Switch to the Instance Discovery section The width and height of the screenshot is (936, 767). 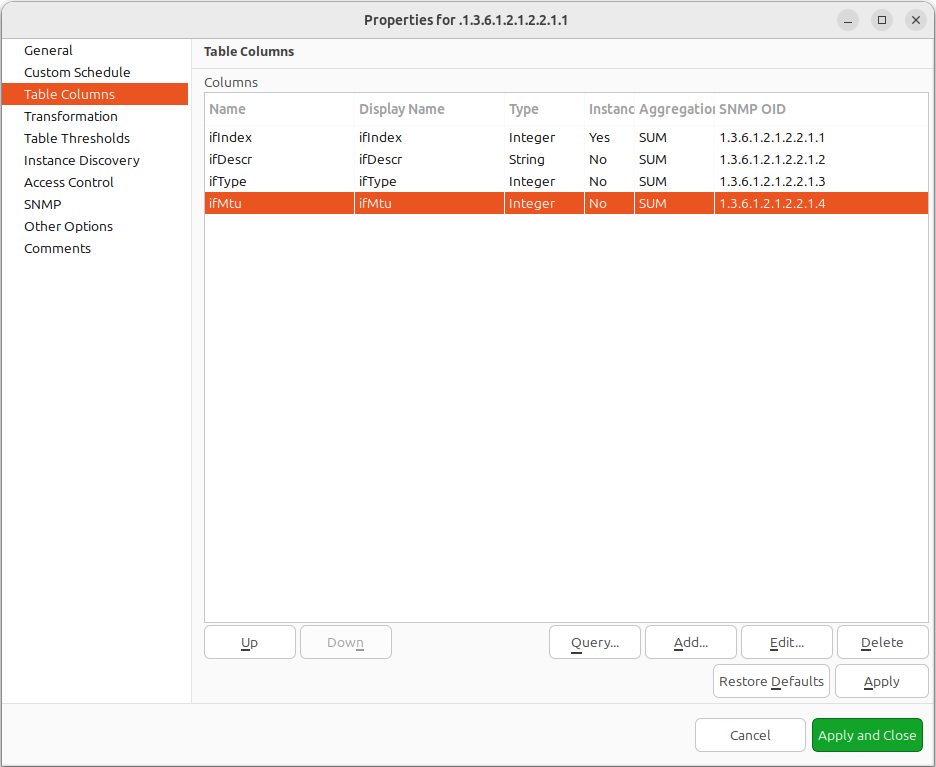(x=81, y=160)
